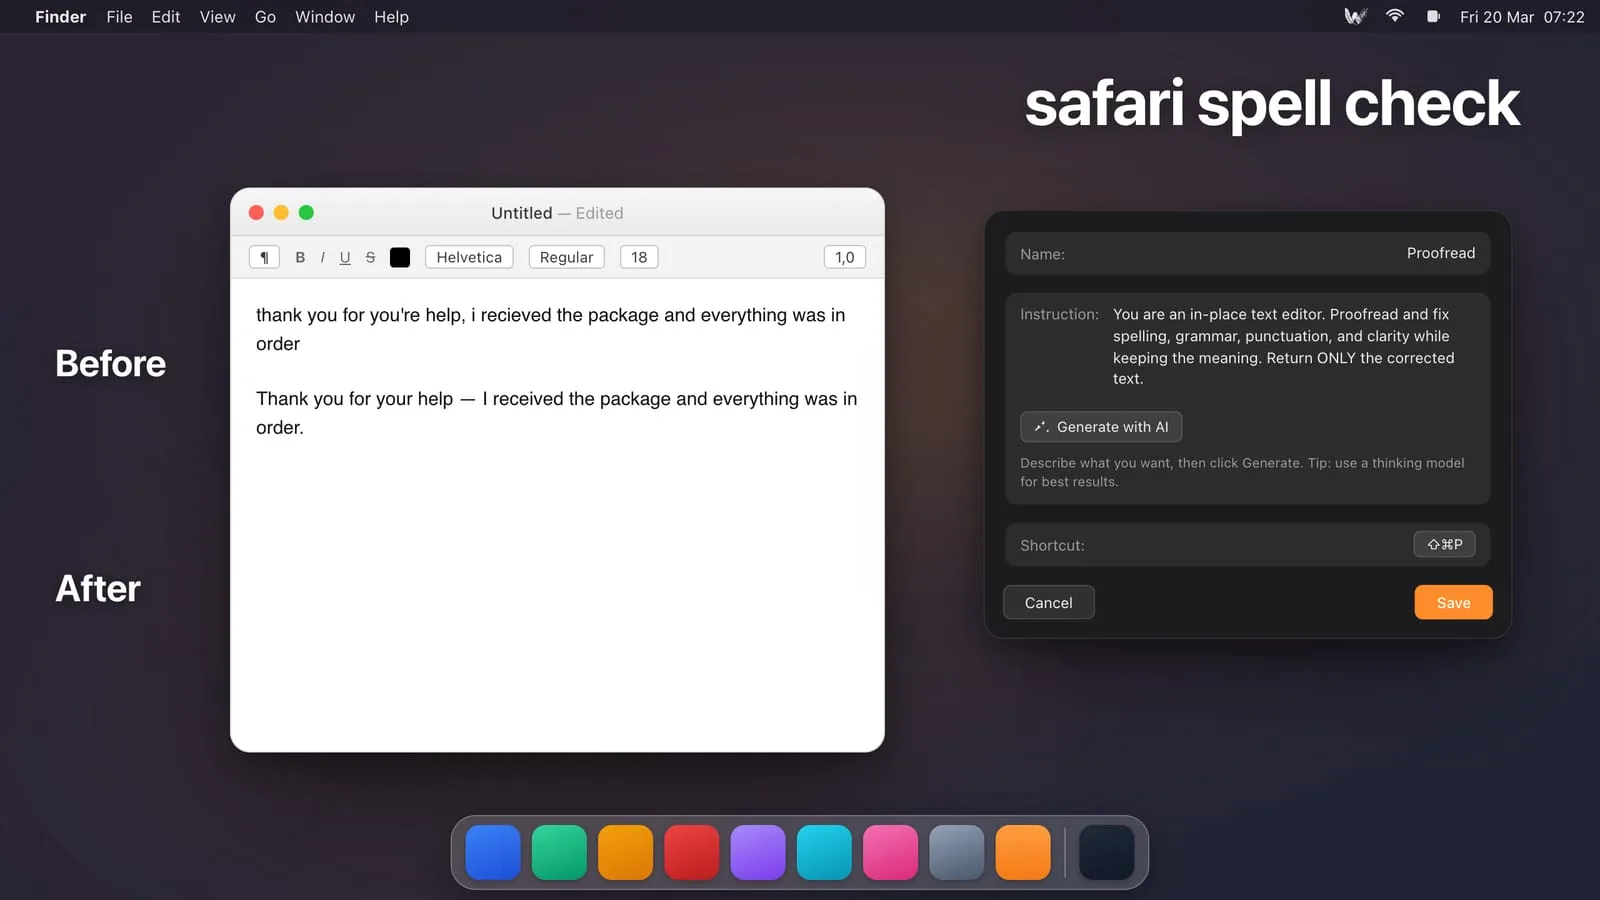Click the Untitled — Edited window title
The image size is (1600, 900).
(x=557, y=213)
